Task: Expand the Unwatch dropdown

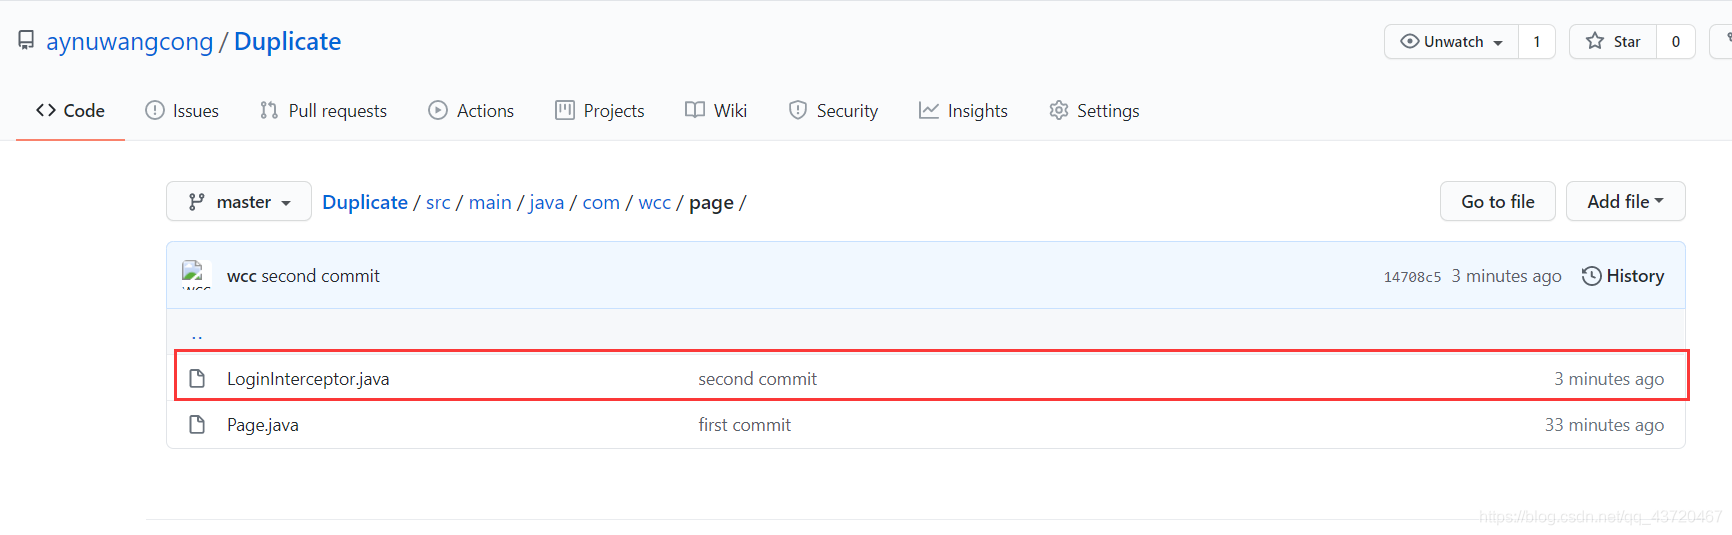Action: (x=1451, y=42)
